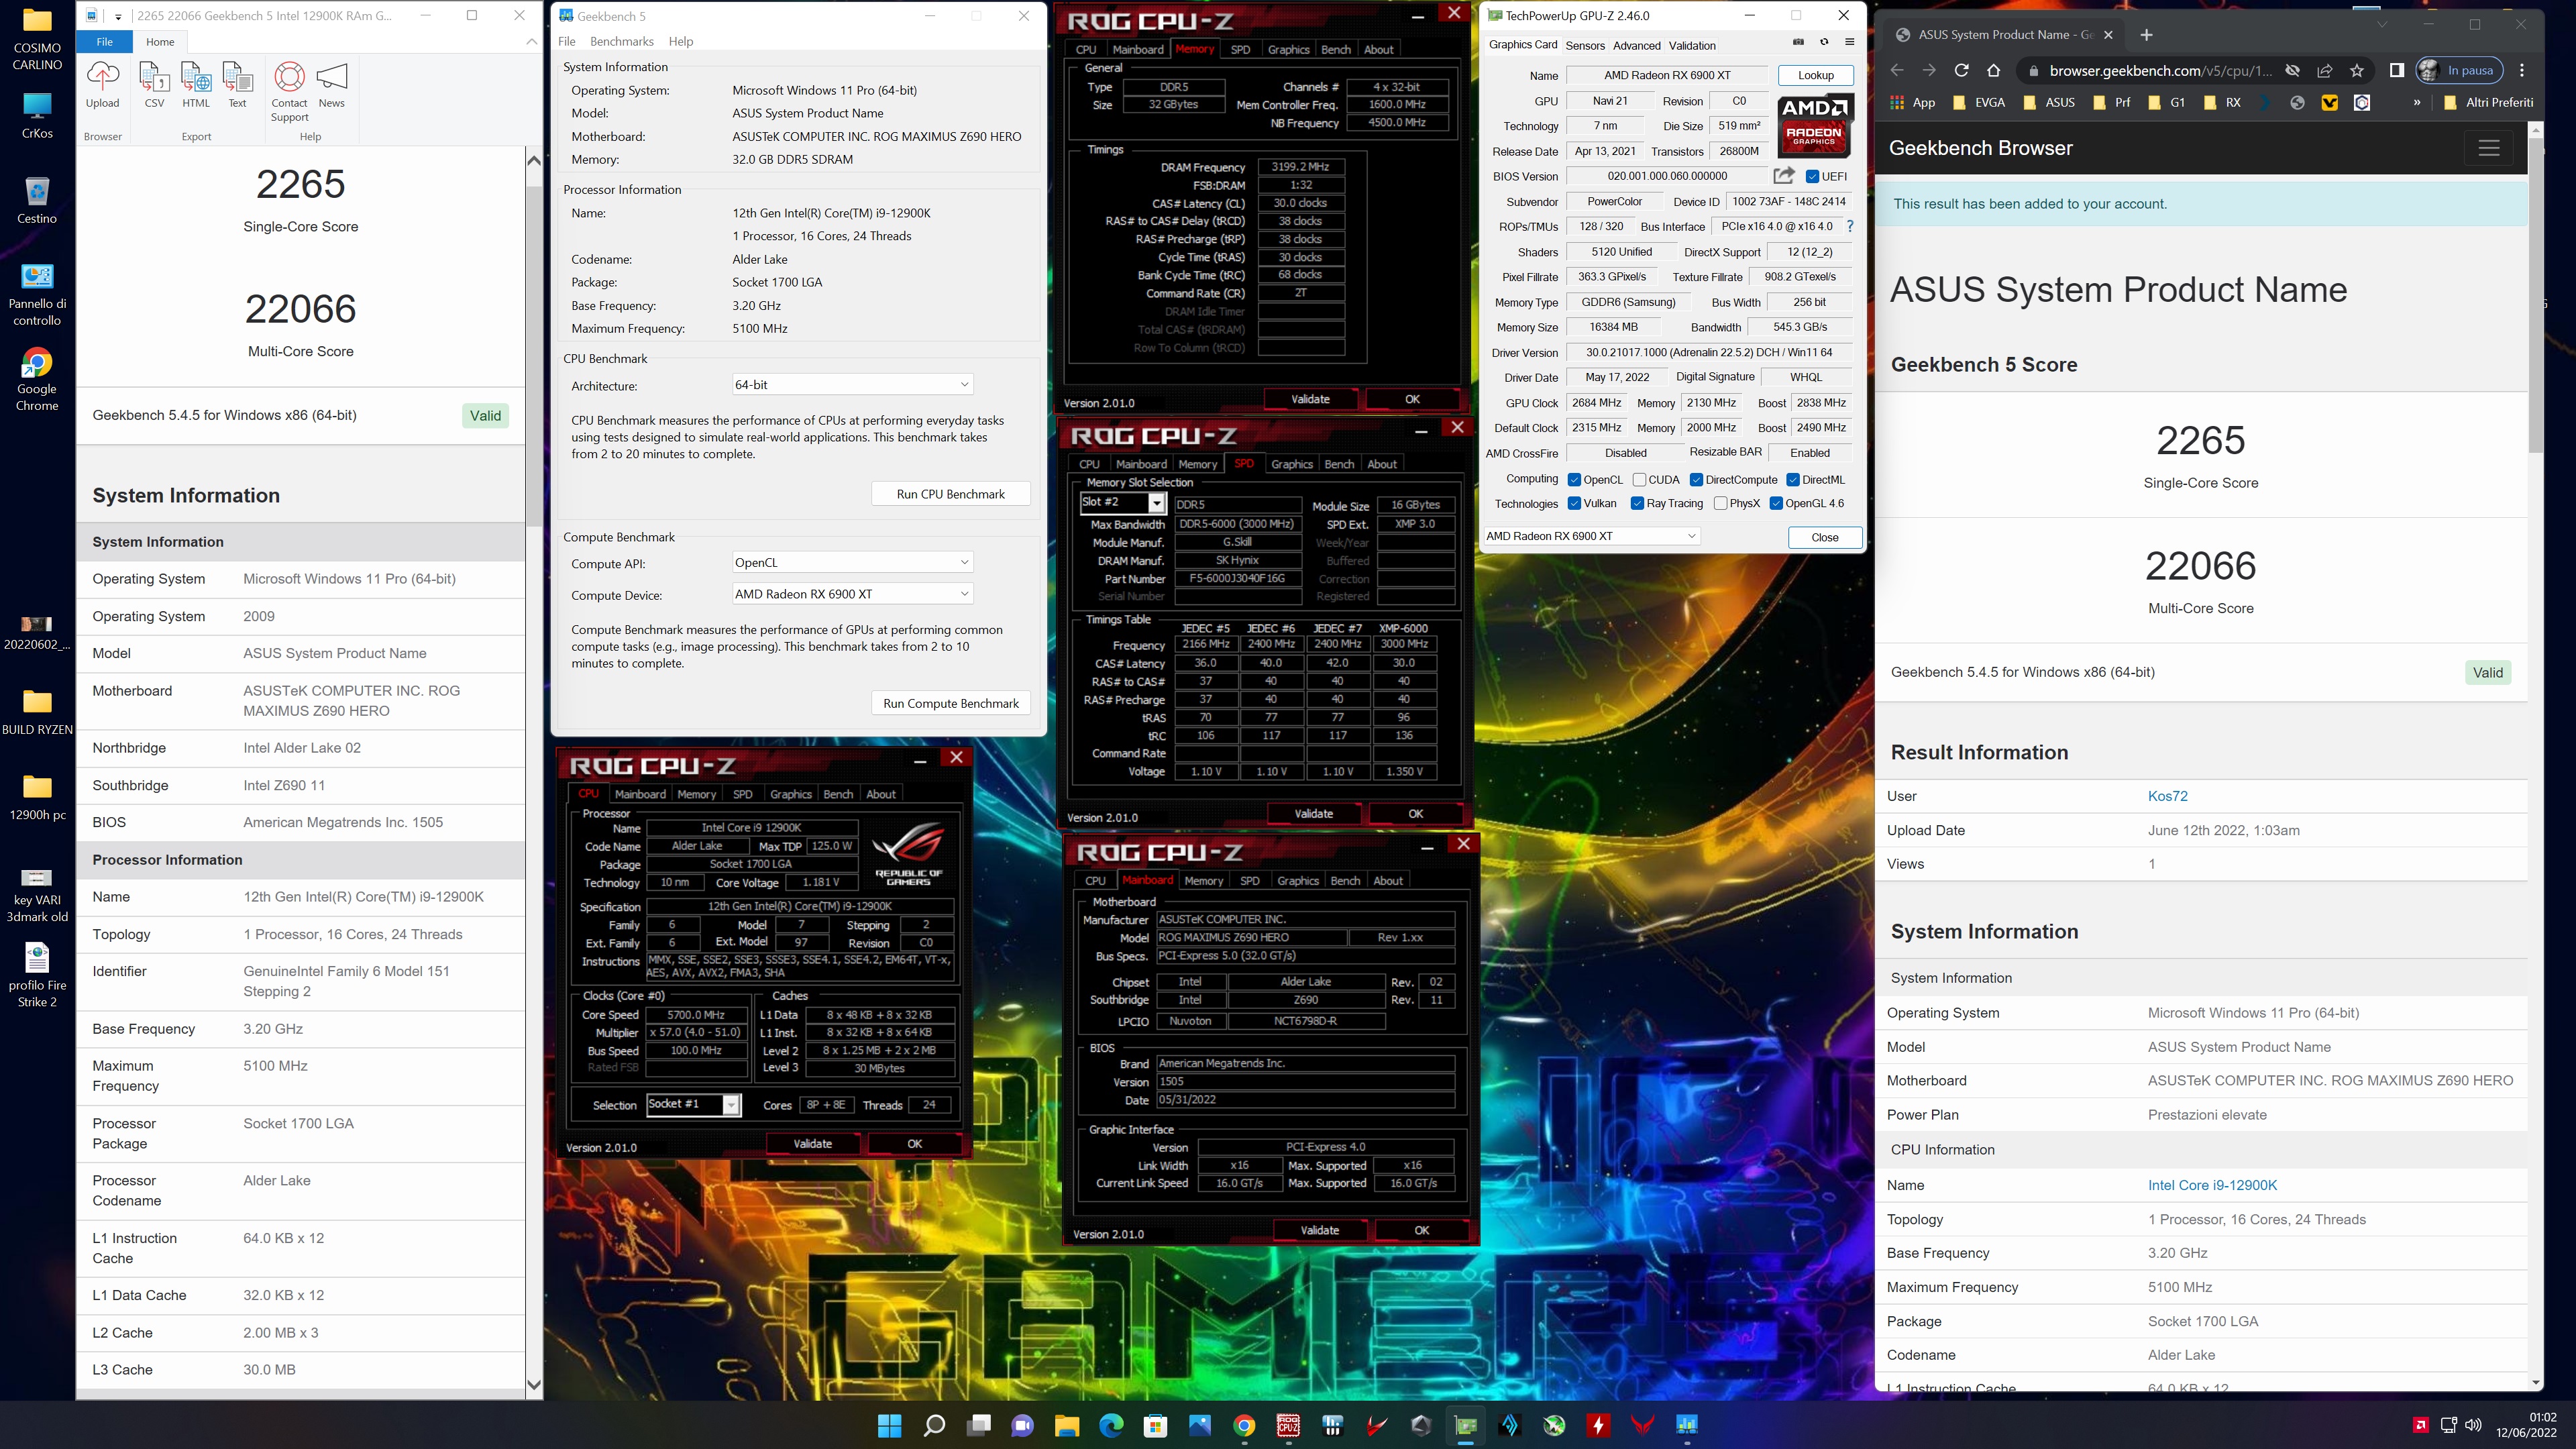Viewport: 2576px width, 1449px height.
Task: Toggle the OpenGL 4.6 checkbox in GPU-Z
Action: (x=1776, y=503)
